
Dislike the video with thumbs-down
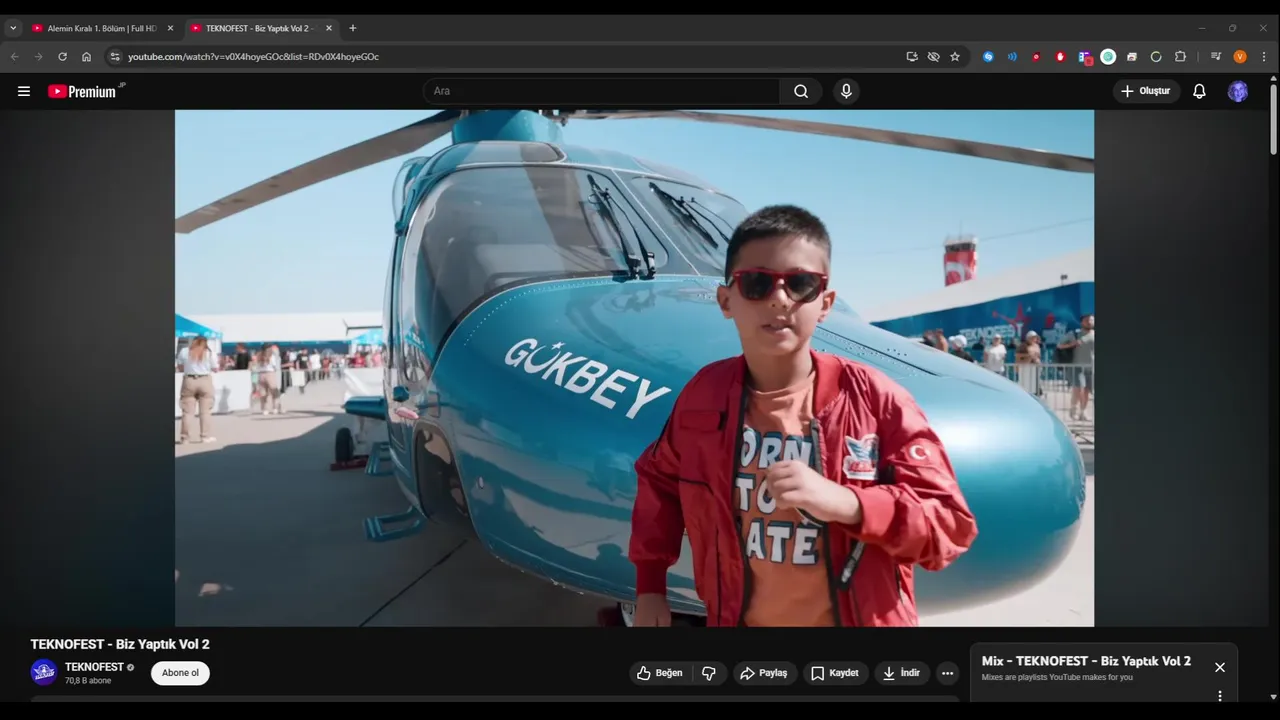point(709,673)
